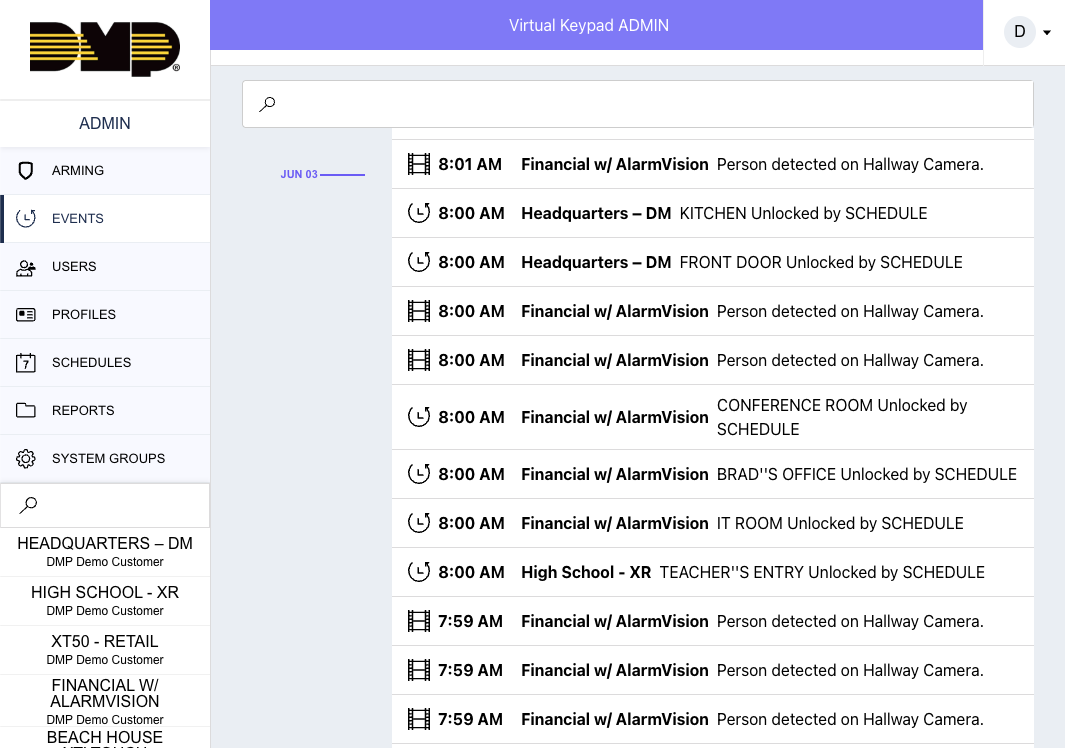1065x748 pixels.
Task: Click the Users people icon
Action: coord(26,266)
